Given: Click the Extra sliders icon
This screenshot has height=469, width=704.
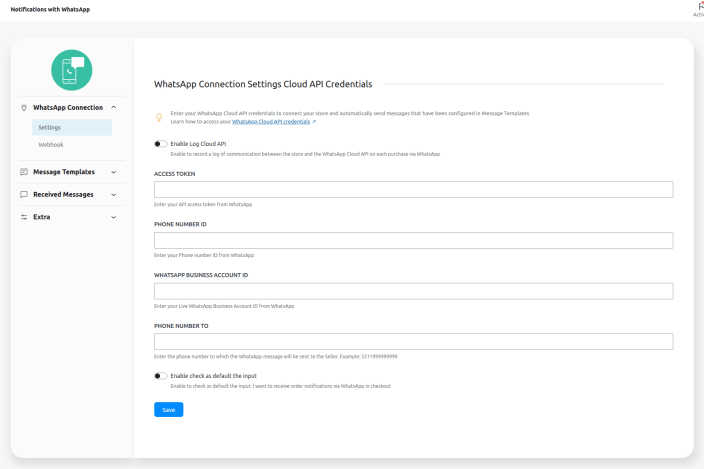Looking at the screenshot, I should click(x=24, y=217).
